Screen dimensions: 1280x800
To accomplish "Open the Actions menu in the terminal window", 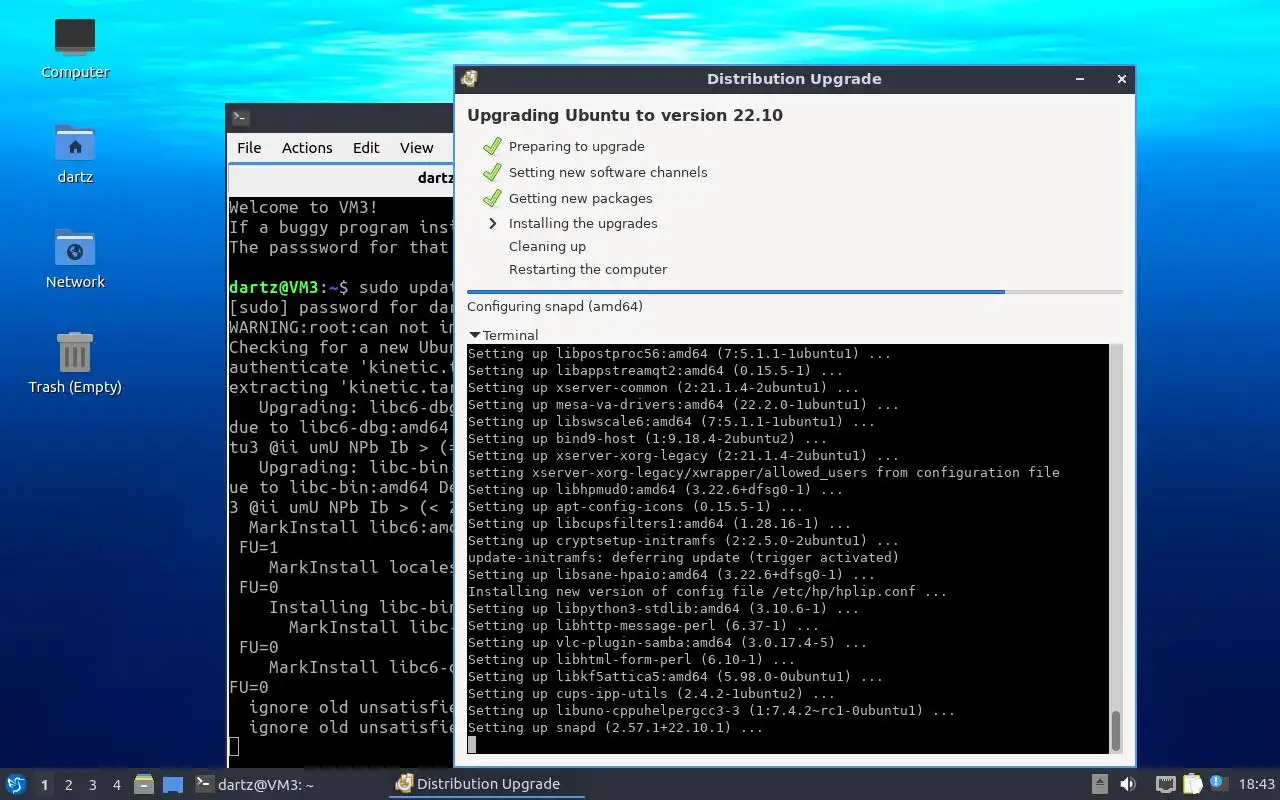I will click(x=307, y=147).
